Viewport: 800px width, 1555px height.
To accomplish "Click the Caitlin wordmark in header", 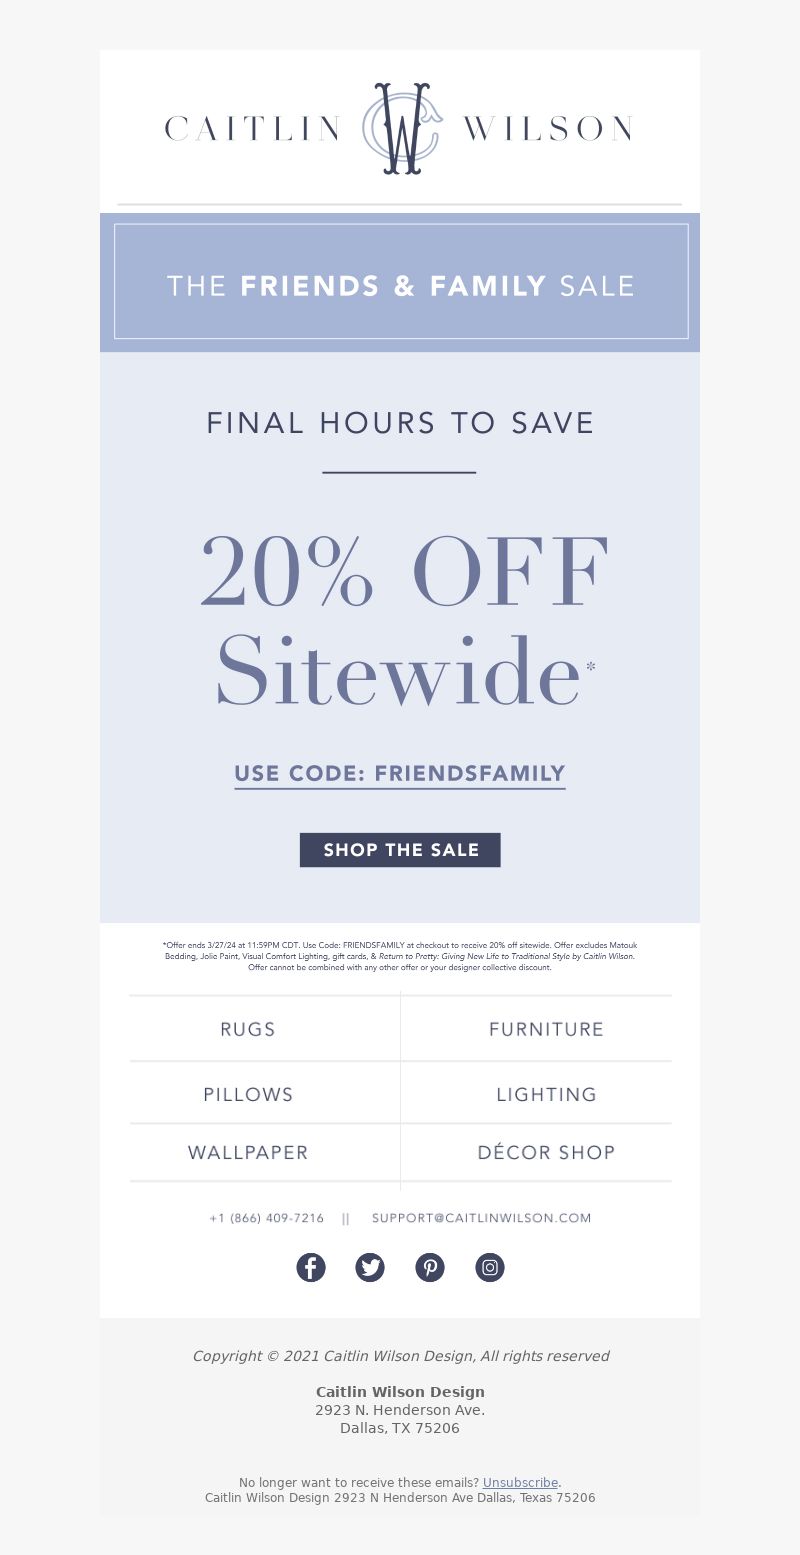I will 253,128.
